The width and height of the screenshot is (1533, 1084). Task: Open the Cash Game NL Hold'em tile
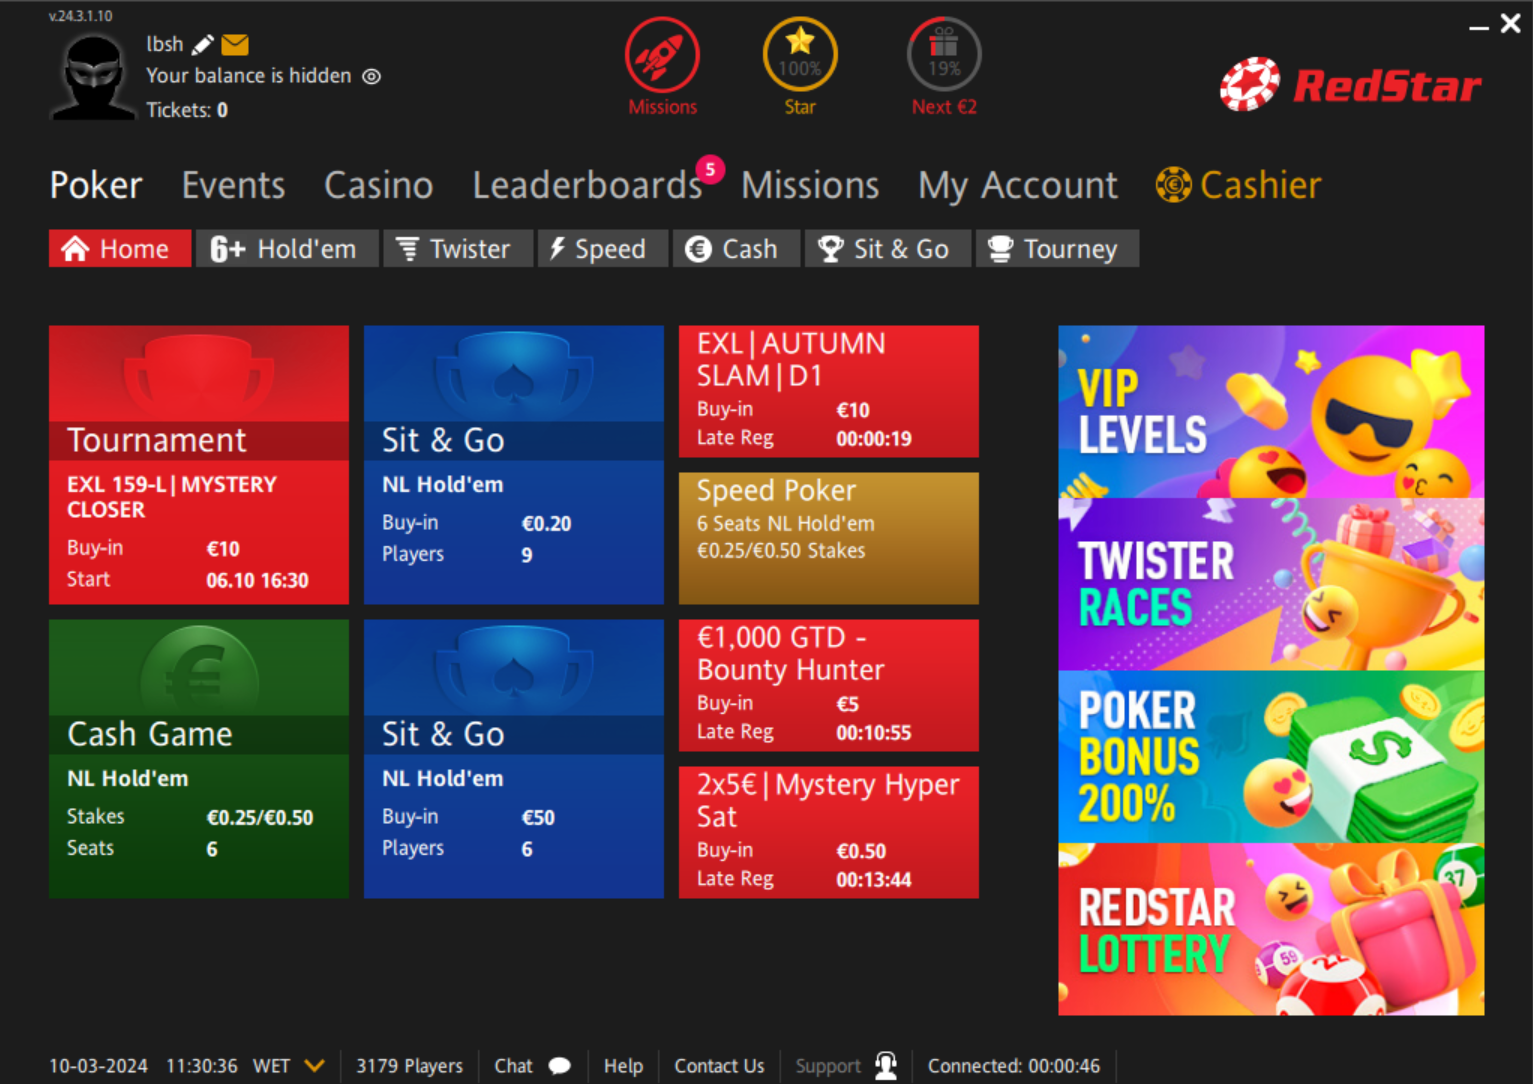[199, 759]
